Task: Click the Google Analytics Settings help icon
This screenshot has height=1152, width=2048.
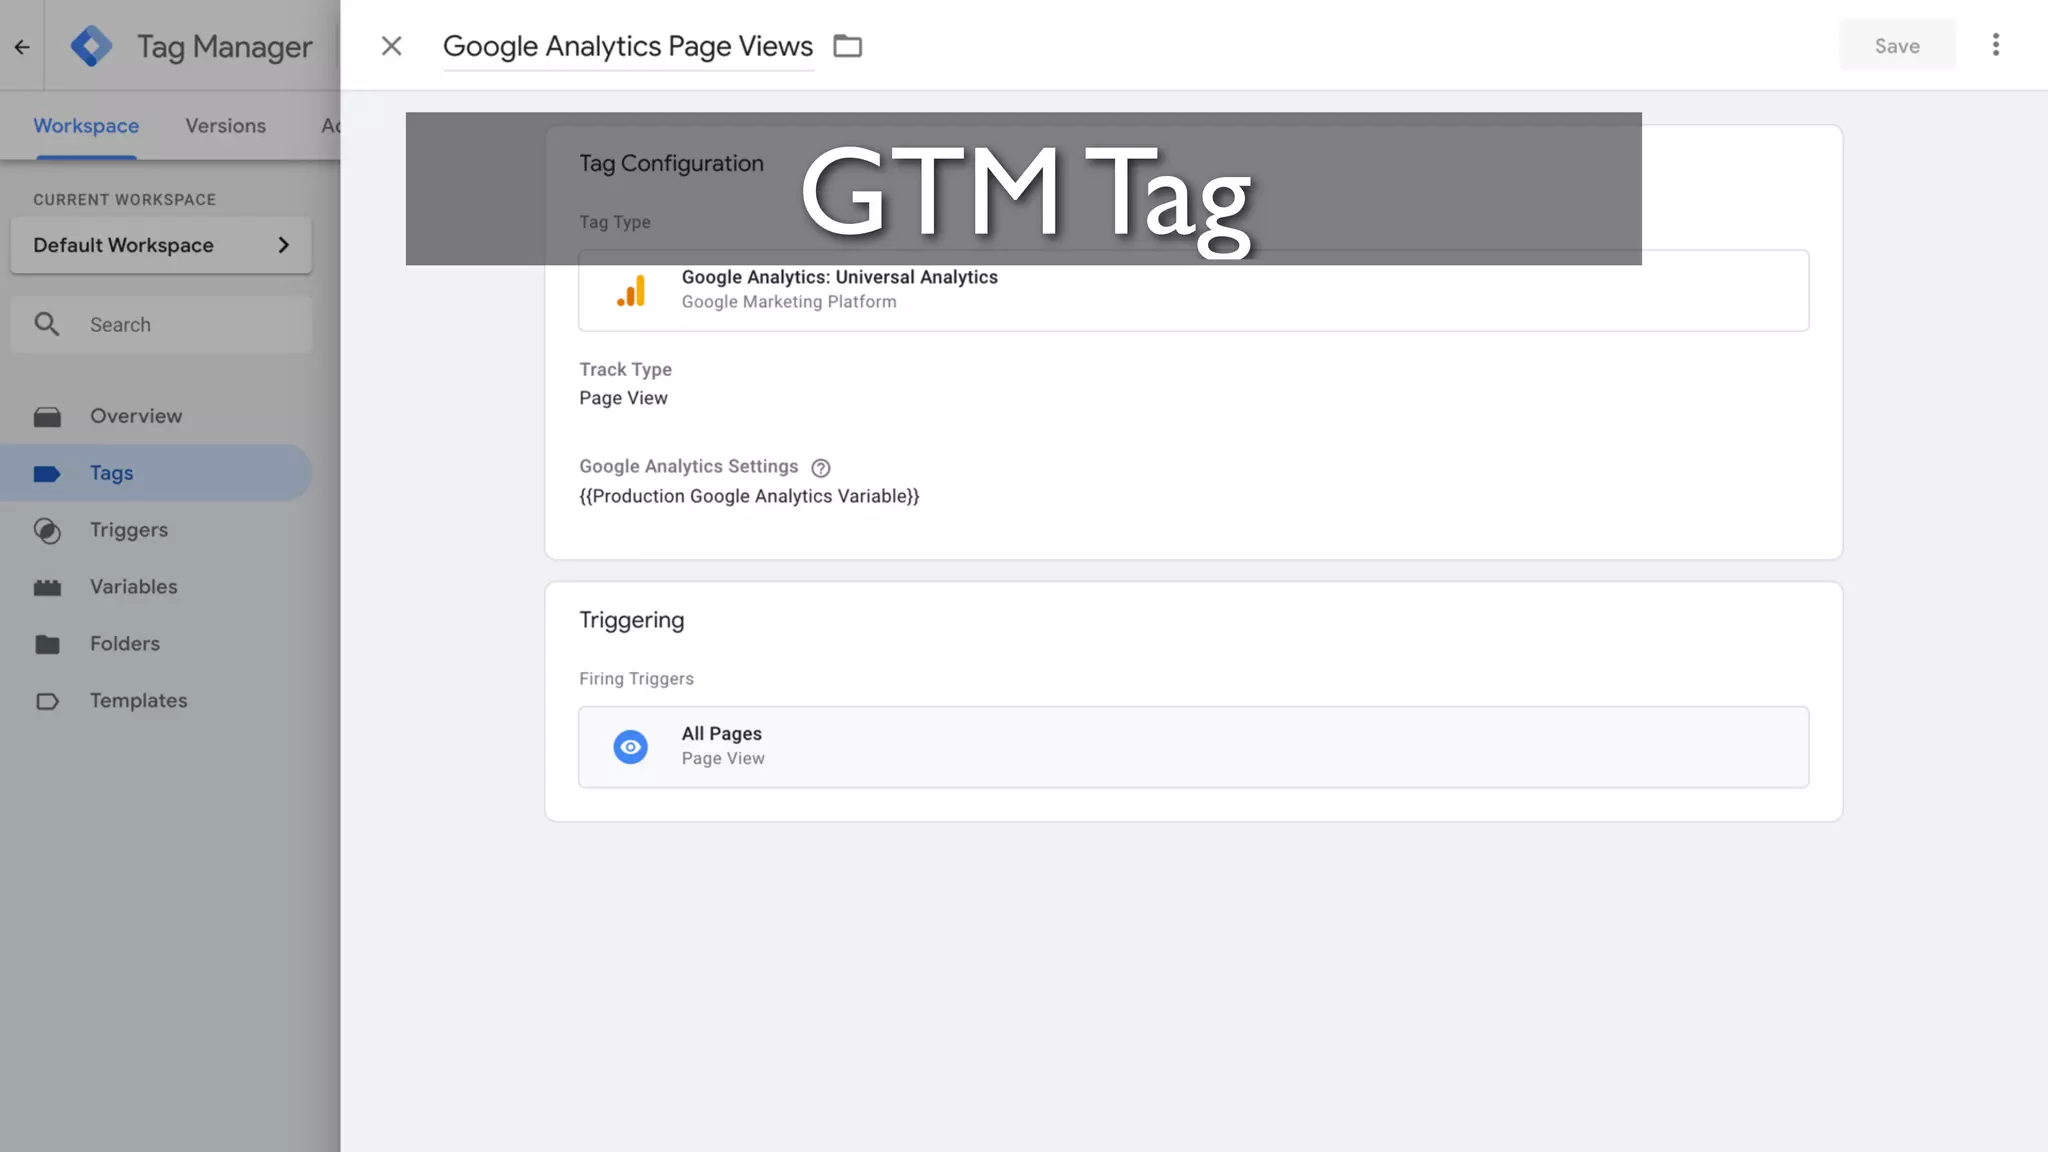Action: pyautogui.click(x=820, y=468)
